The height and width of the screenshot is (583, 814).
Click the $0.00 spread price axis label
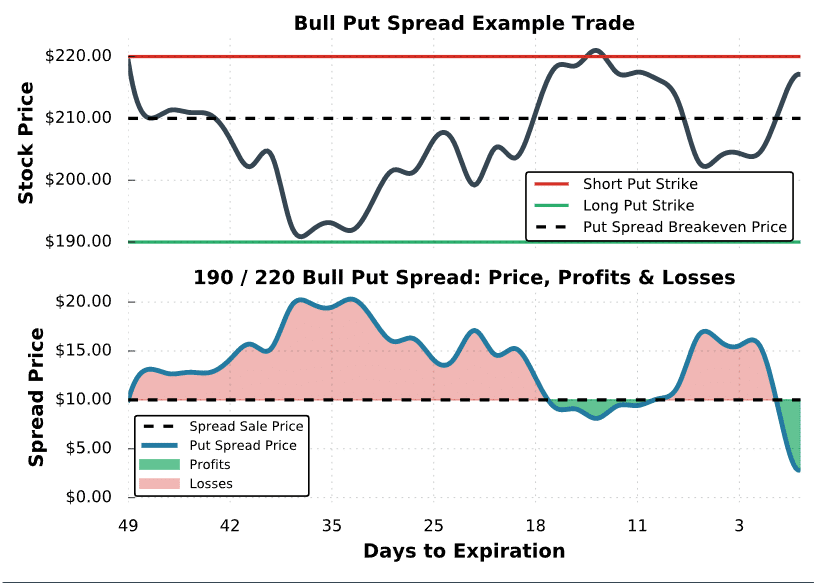(x=89, y=497)
